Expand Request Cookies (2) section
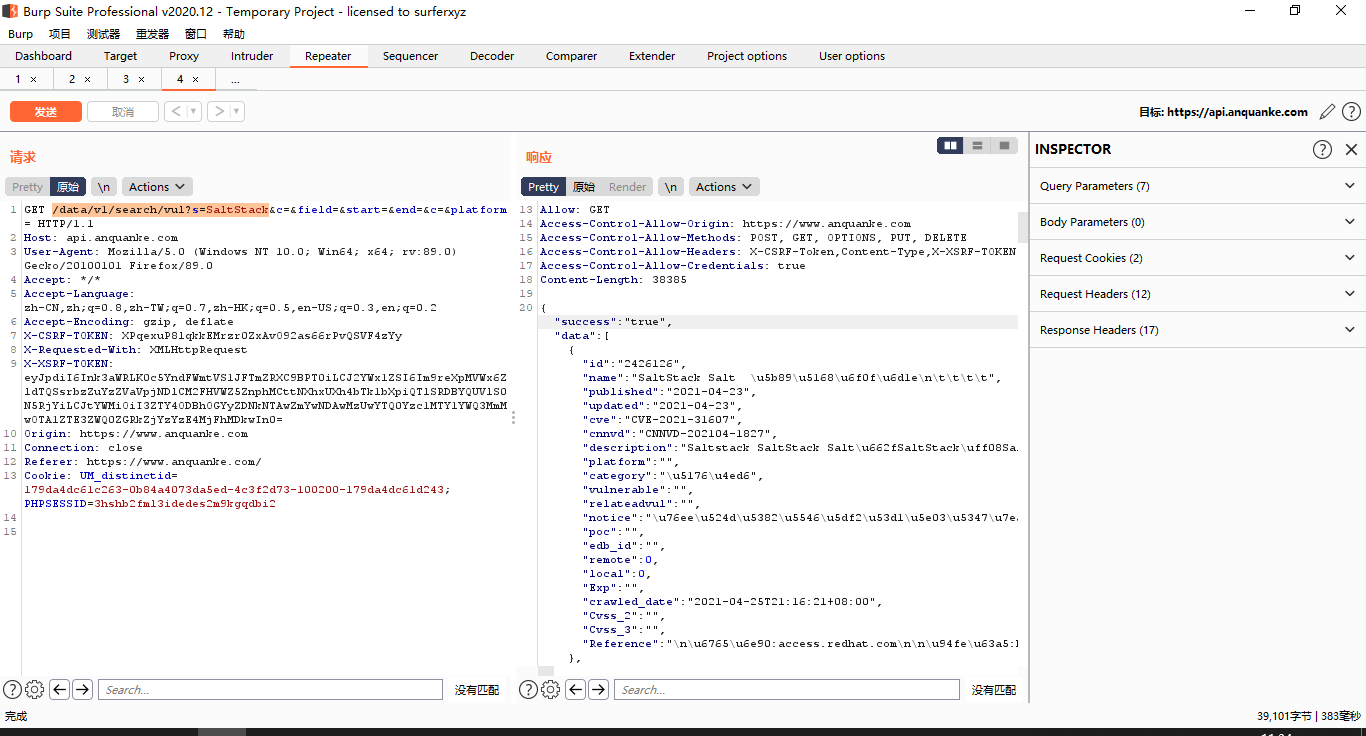 1198,258
